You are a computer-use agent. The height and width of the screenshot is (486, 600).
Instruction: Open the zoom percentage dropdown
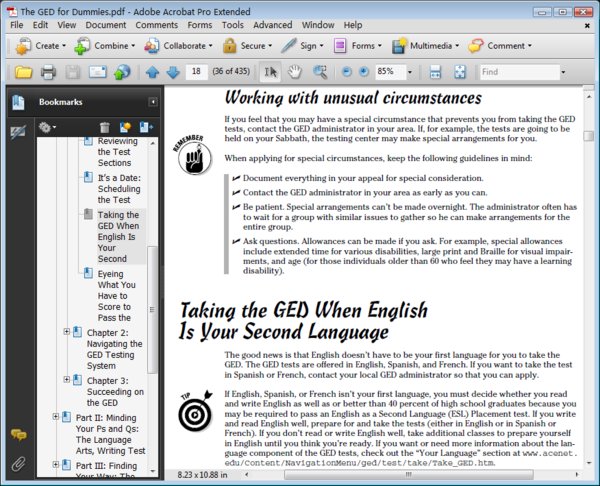tap(410, 72)
